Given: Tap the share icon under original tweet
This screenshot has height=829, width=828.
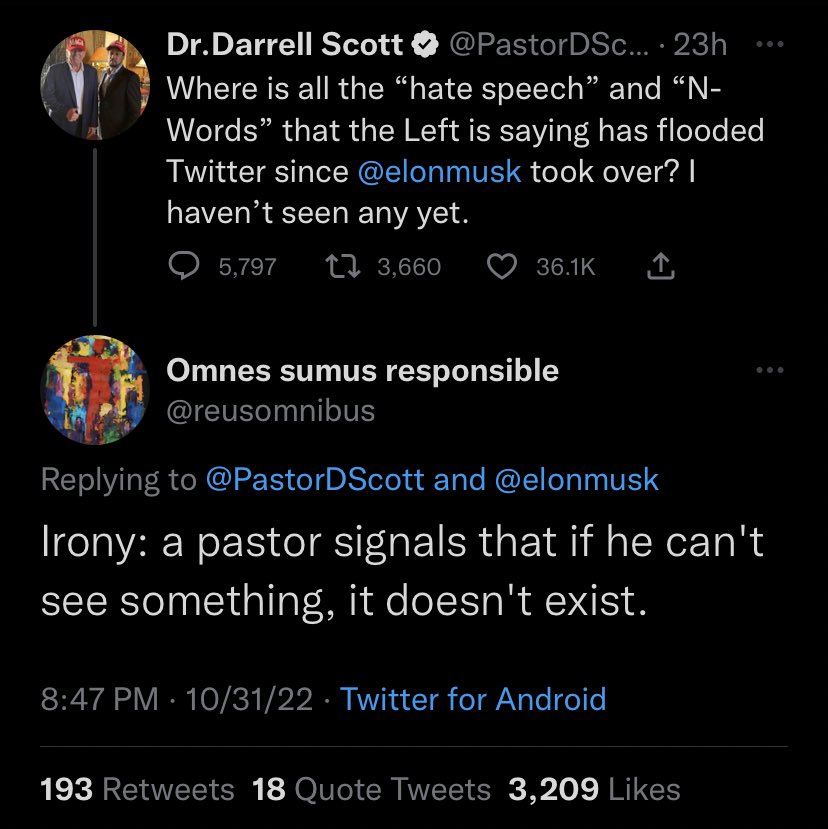Looking at the screenshot, I should pyautogui.click(x=661, y=266).
